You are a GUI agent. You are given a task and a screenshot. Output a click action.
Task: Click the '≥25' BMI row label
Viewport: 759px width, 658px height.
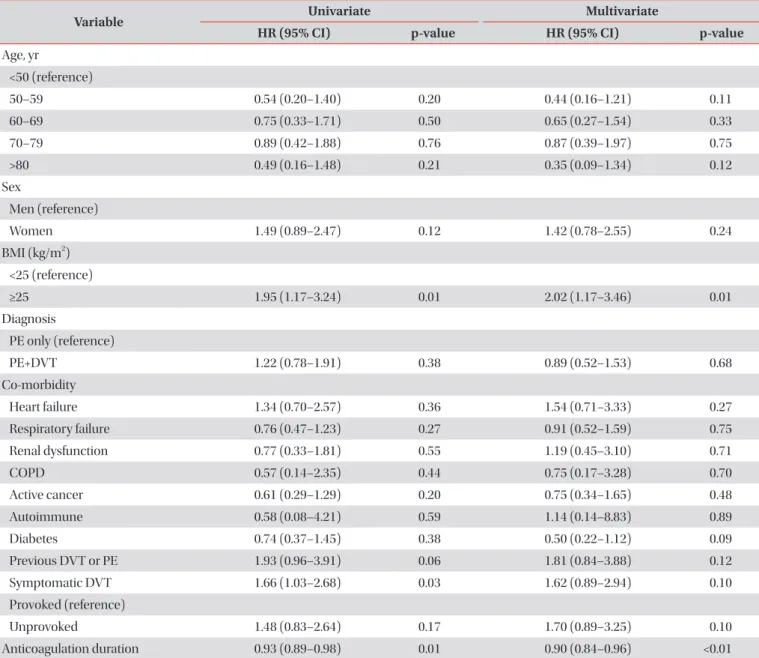point(19,297)
